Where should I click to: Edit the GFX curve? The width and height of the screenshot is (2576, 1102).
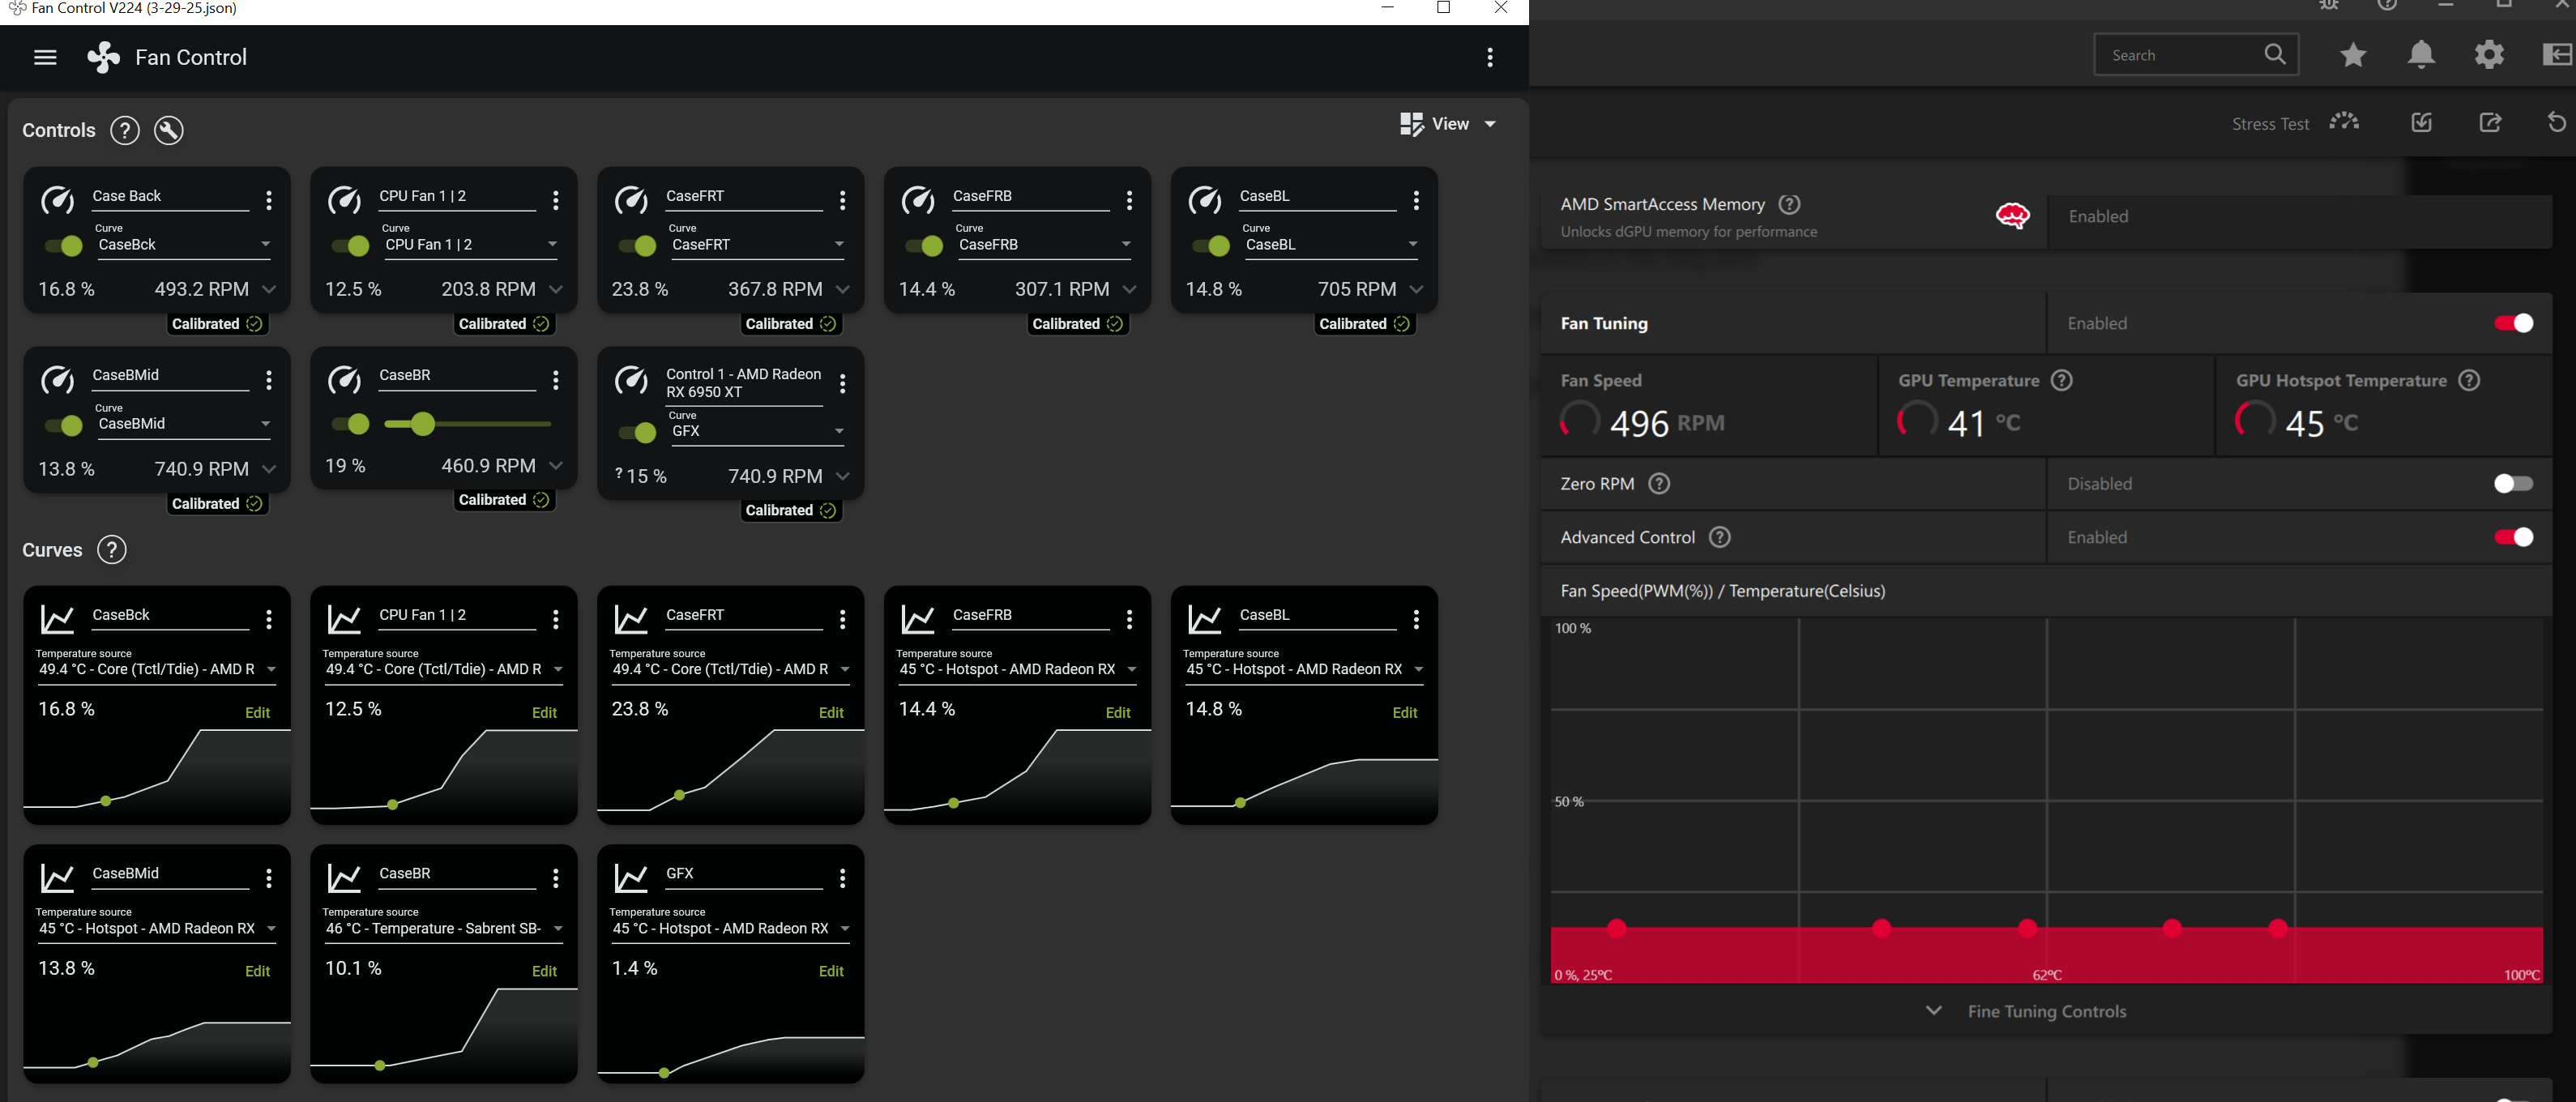831,971
